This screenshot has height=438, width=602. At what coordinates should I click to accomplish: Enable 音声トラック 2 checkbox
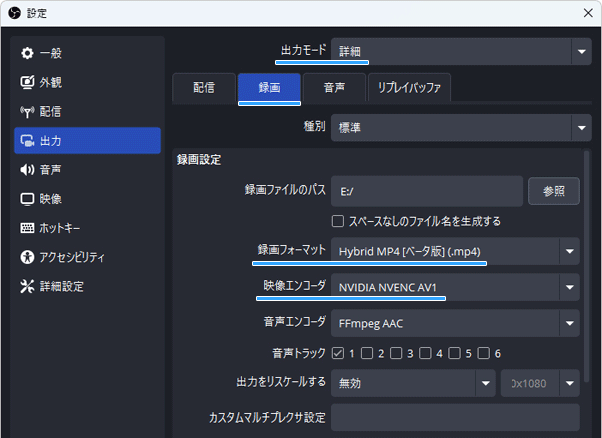coord(367,353)
